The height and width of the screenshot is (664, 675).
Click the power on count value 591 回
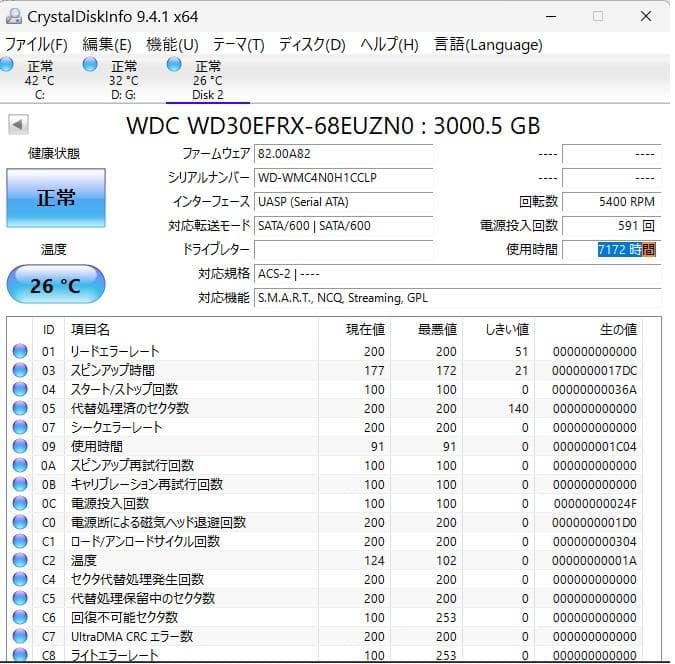[x=611, y=226]
